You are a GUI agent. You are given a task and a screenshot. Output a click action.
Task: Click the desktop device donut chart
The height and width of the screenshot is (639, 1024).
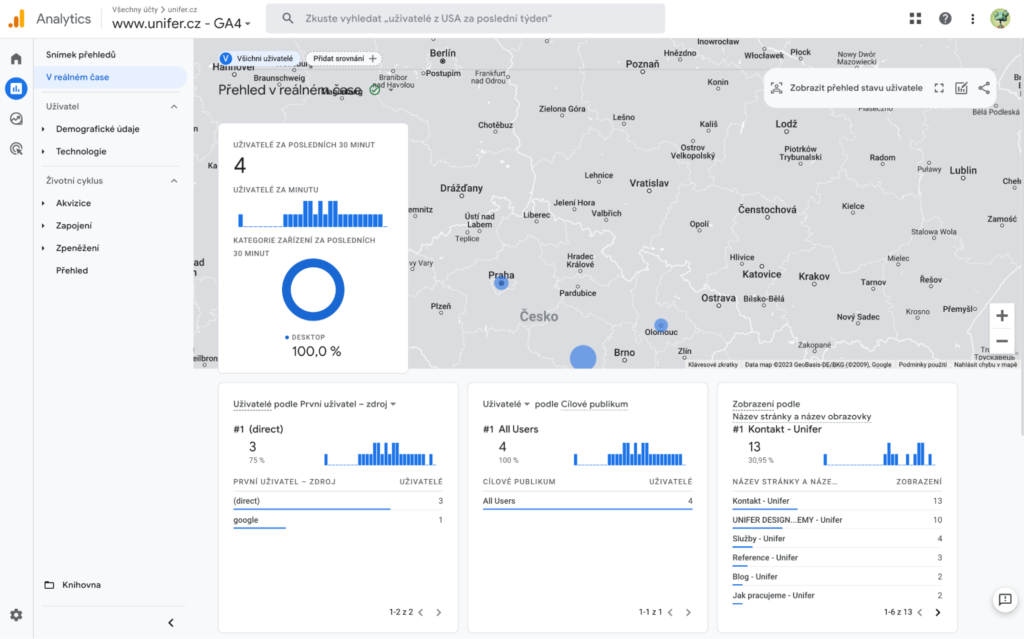(x=313, y=289)
